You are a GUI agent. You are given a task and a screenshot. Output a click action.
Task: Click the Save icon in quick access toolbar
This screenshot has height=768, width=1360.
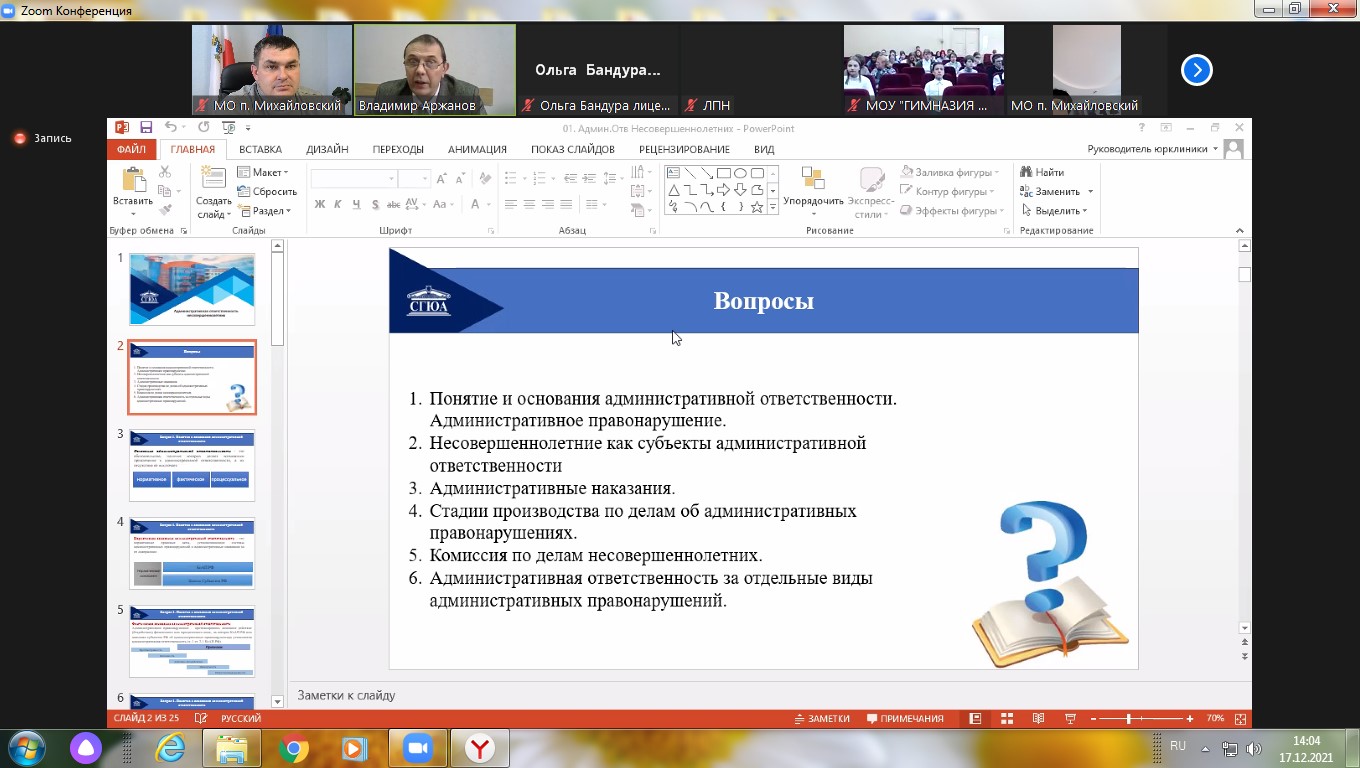tap(146, 128)
